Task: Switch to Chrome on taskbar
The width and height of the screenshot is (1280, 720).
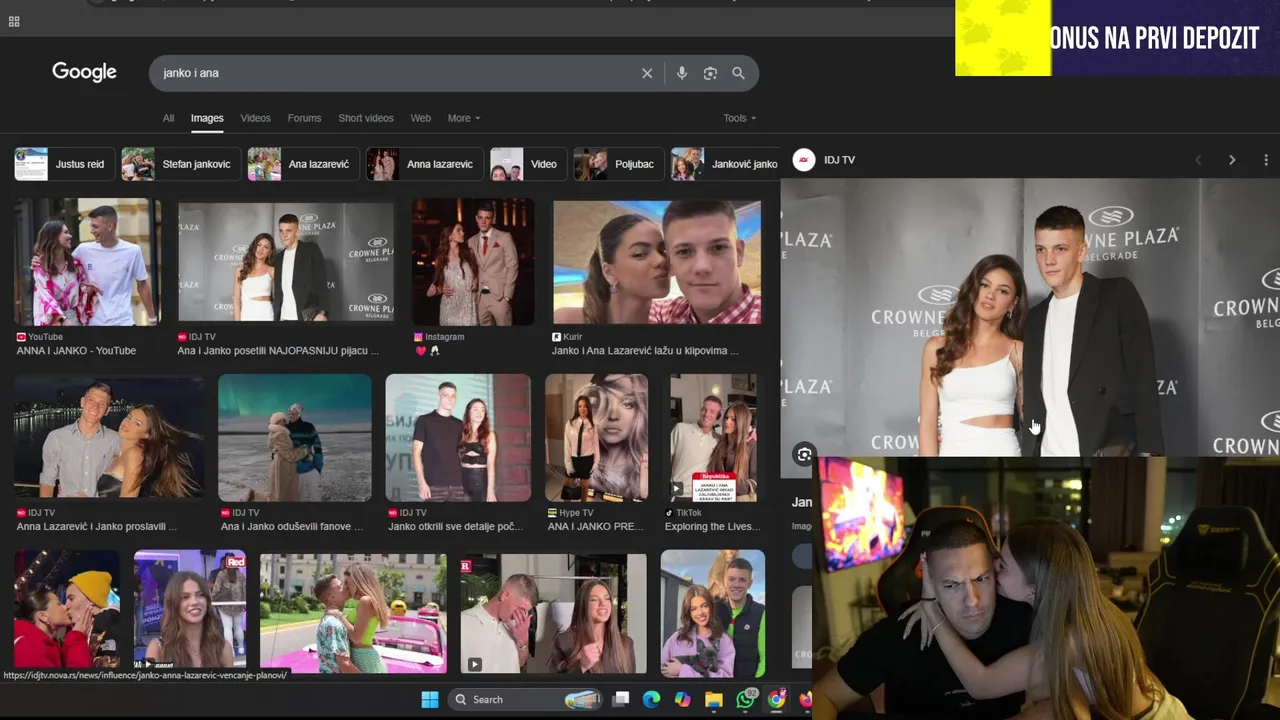Action: point(776,699)
